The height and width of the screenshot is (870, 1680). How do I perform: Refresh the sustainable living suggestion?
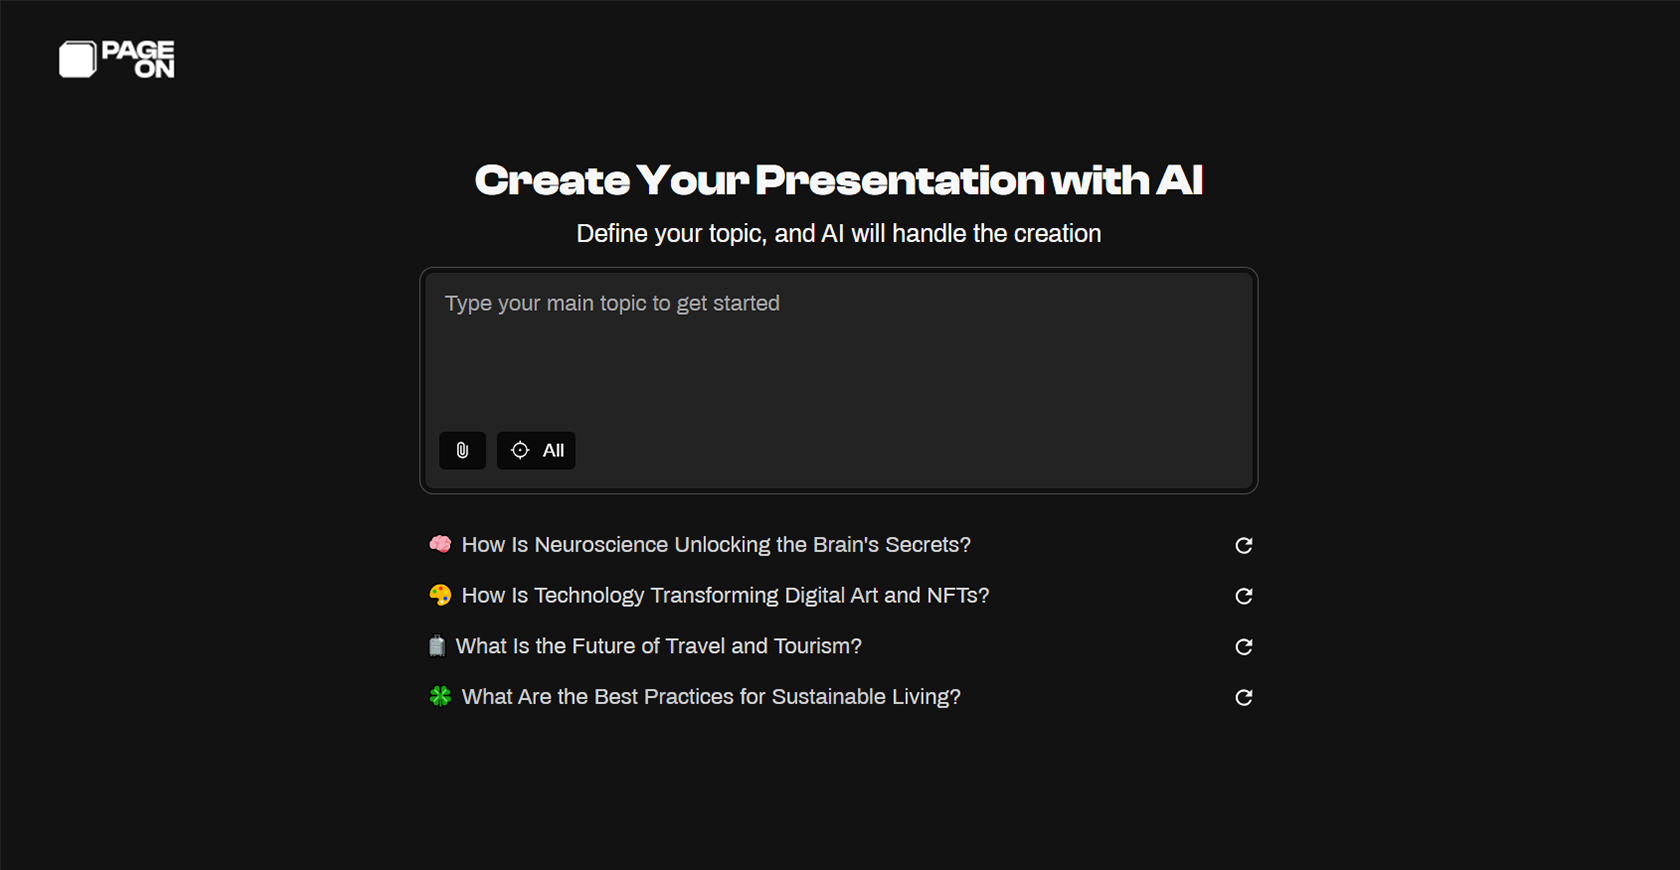pyautogui.click(x=1243, y=697)
